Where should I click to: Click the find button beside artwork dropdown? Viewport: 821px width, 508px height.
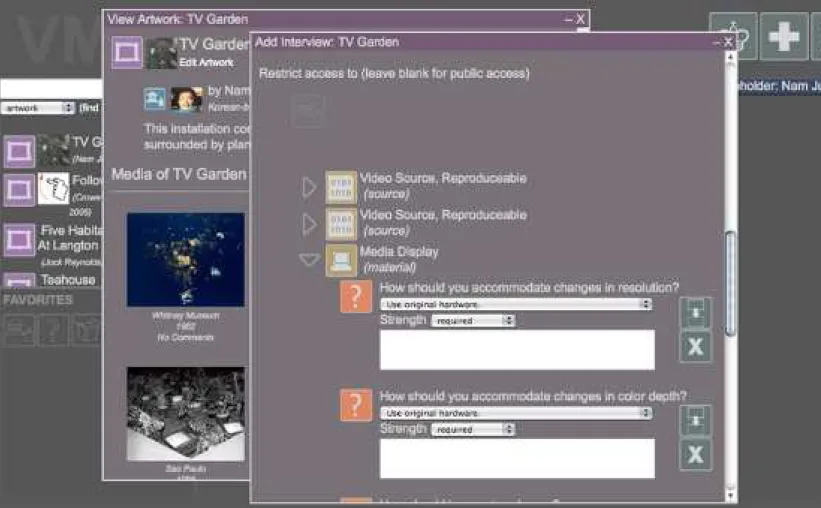click(x=89, y=108)
